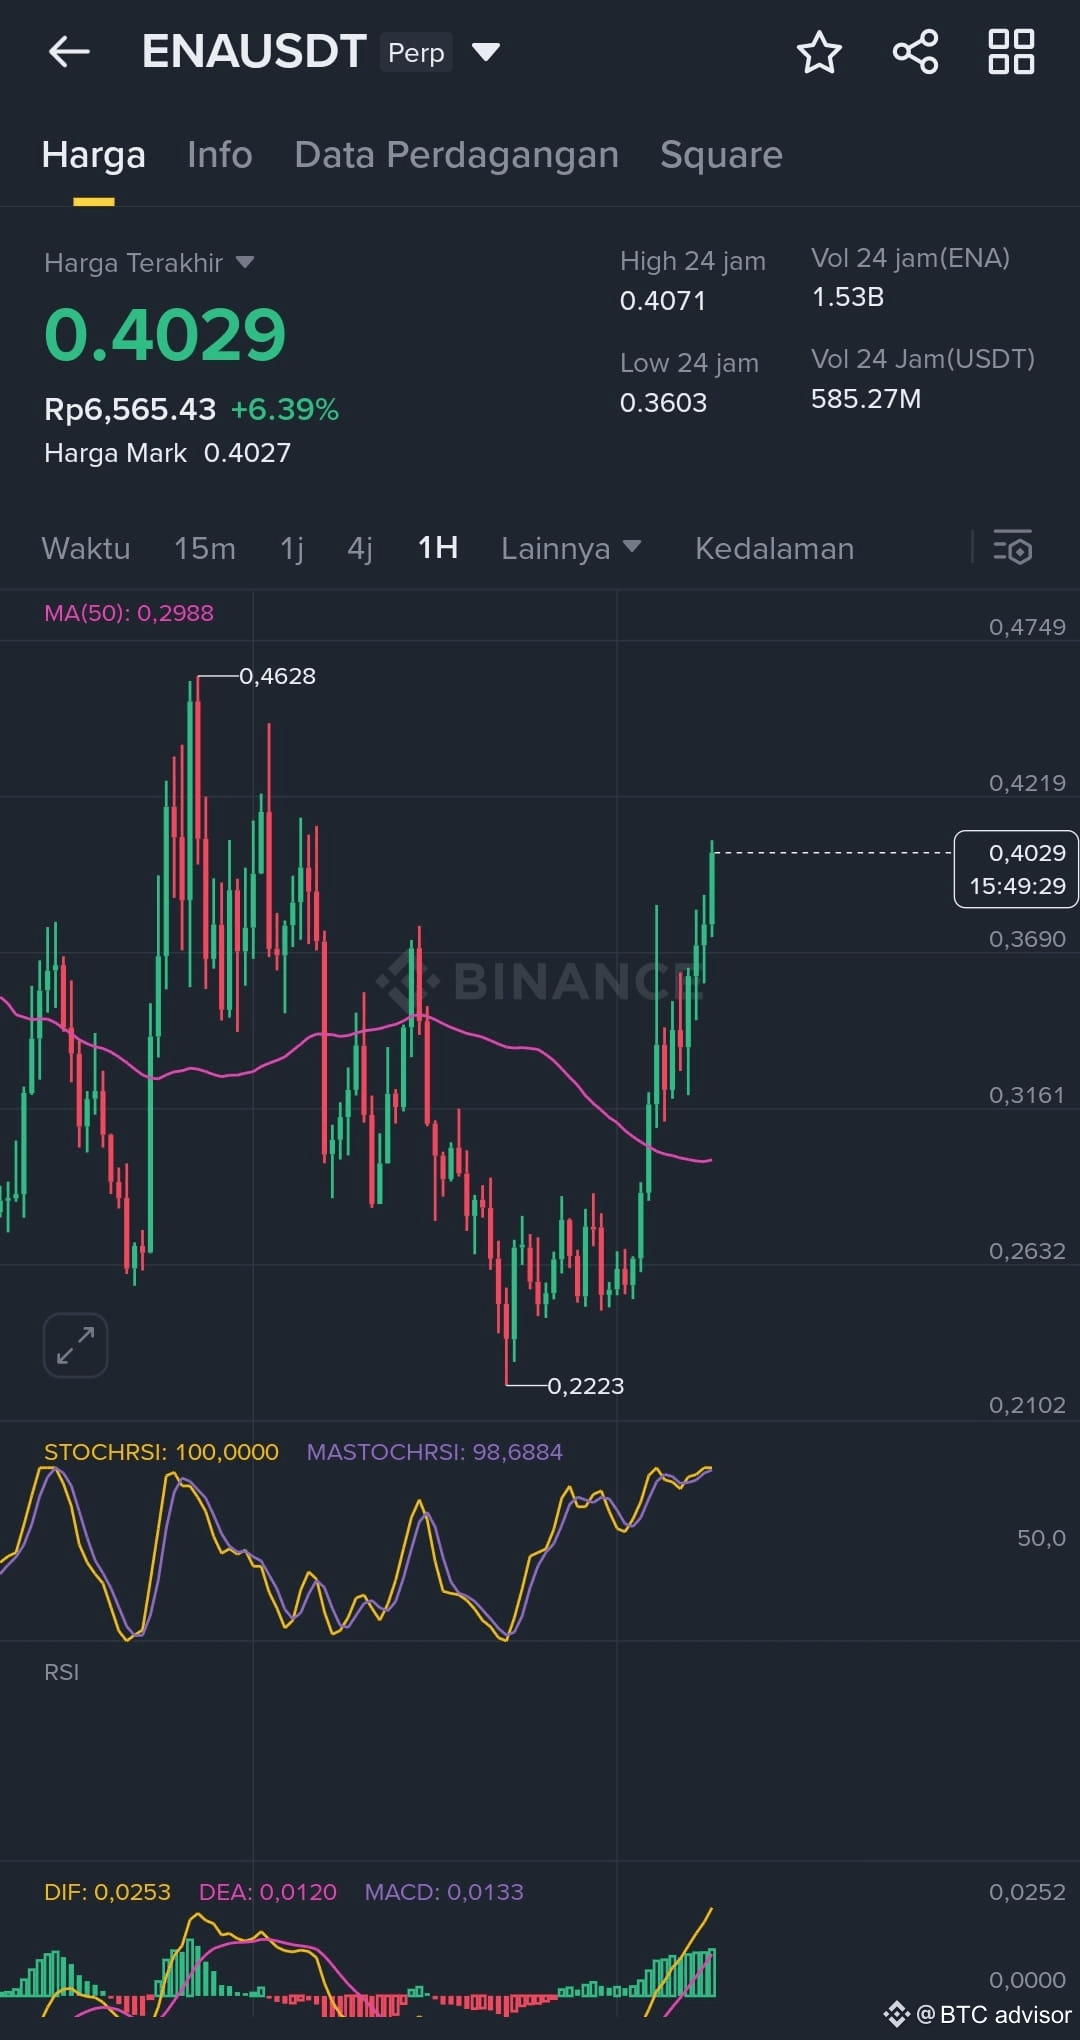This screenshot has width=1080, height=2040.
Task: Select the 1H timeframe
Action: click(438, 548)
